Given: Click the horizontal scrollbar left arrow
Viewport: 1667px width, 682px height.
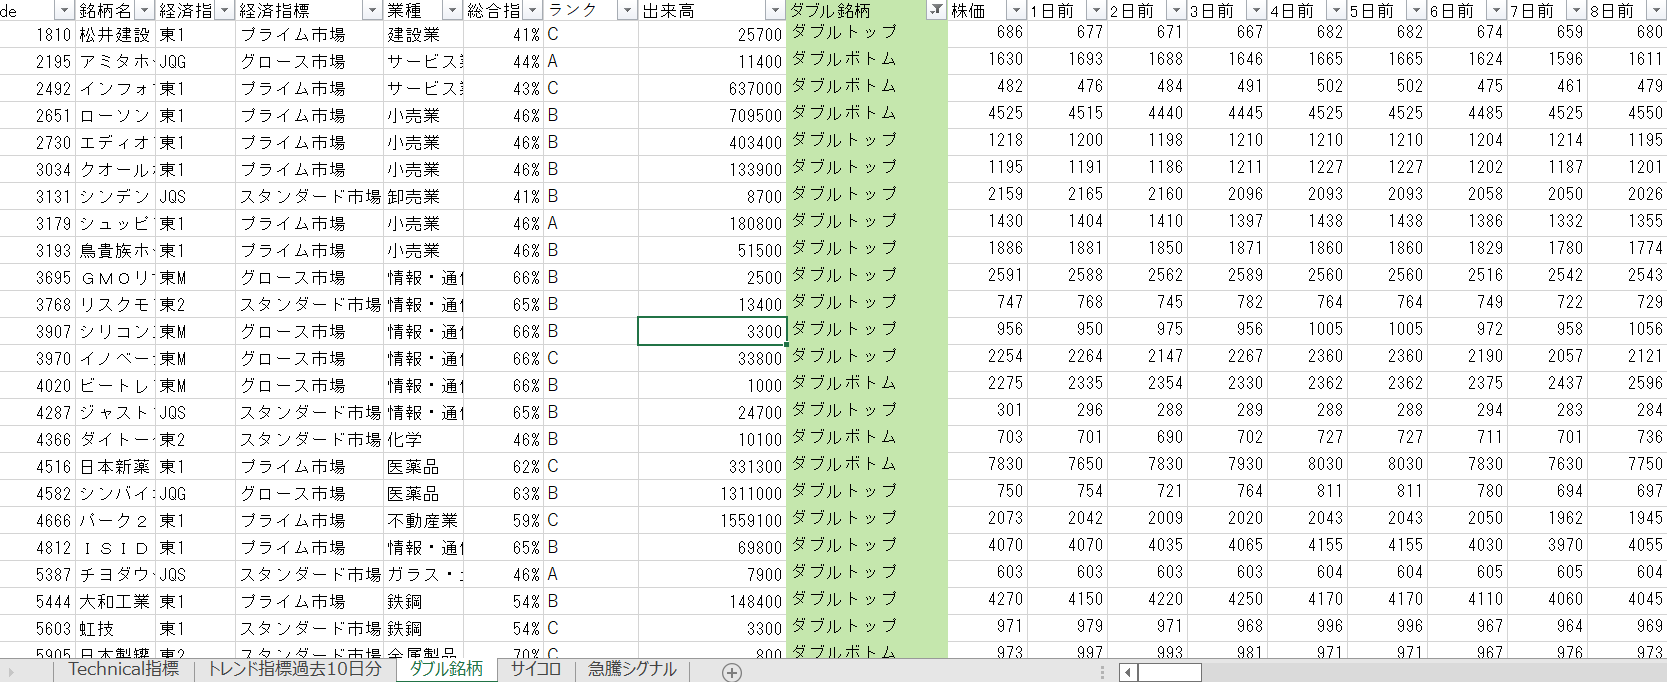Looking at the screenshot, I should (x=1128, y=672).
